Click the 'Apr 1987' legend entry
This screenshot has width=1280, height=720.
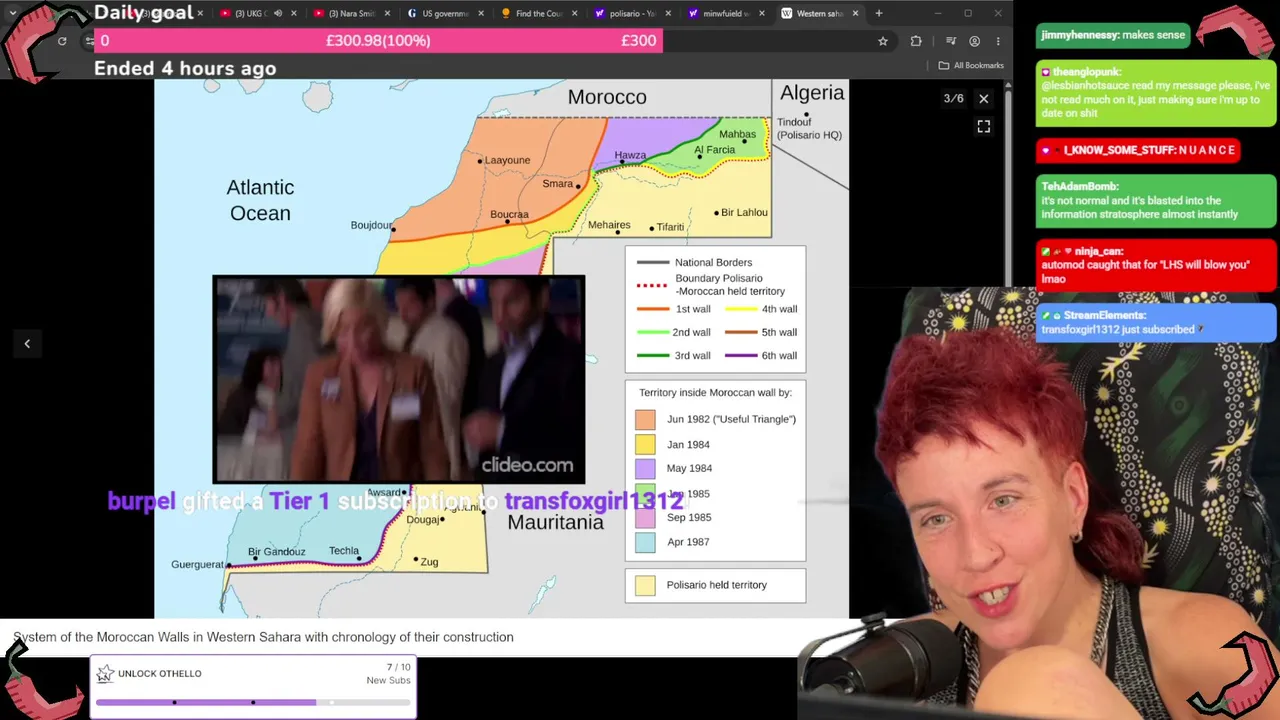pos(673,542)
